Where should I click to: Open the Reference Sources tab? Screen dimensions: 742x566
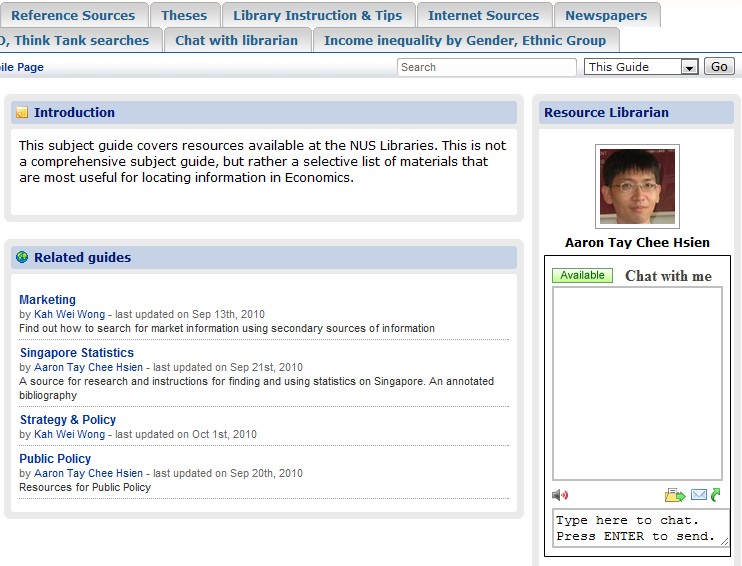point(73,15)
